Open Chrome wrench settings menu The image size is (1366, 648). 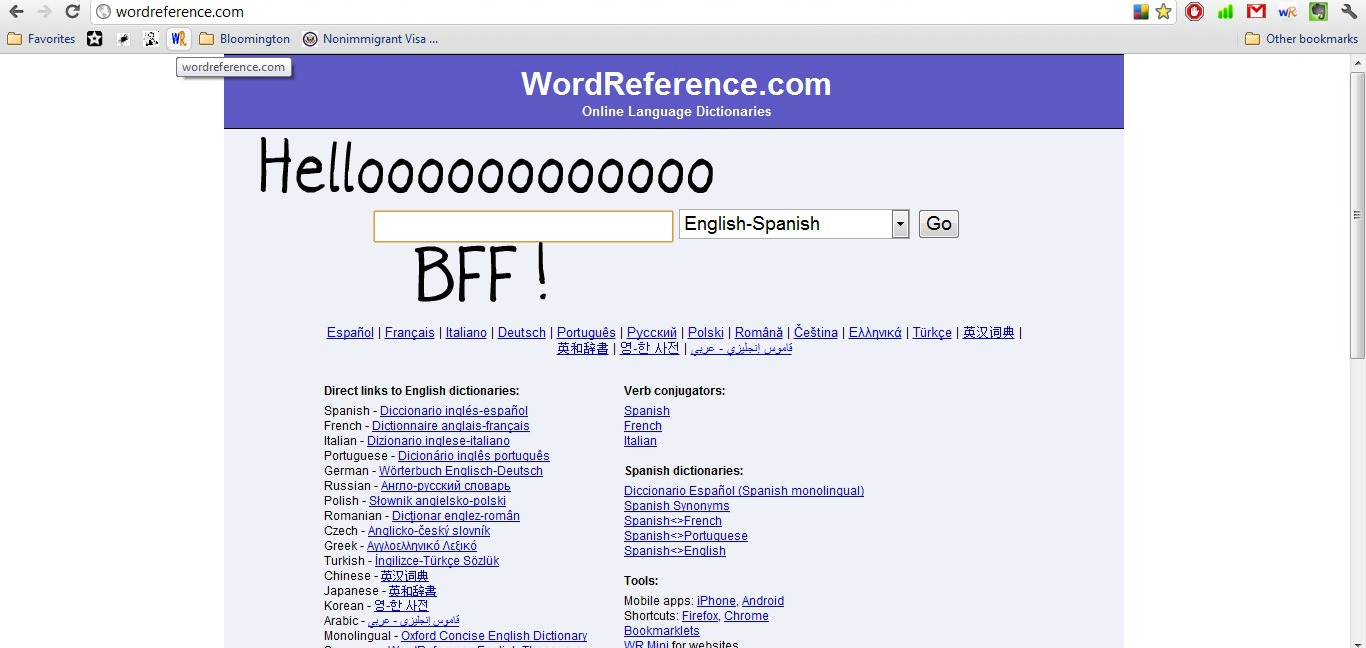[1349, 12]
